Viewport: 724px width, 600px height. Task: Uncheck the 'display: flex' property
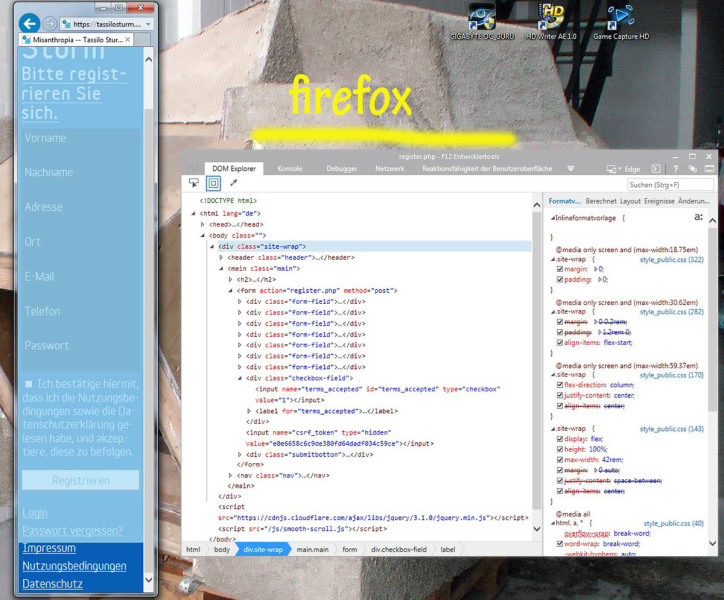pos(560,439)
